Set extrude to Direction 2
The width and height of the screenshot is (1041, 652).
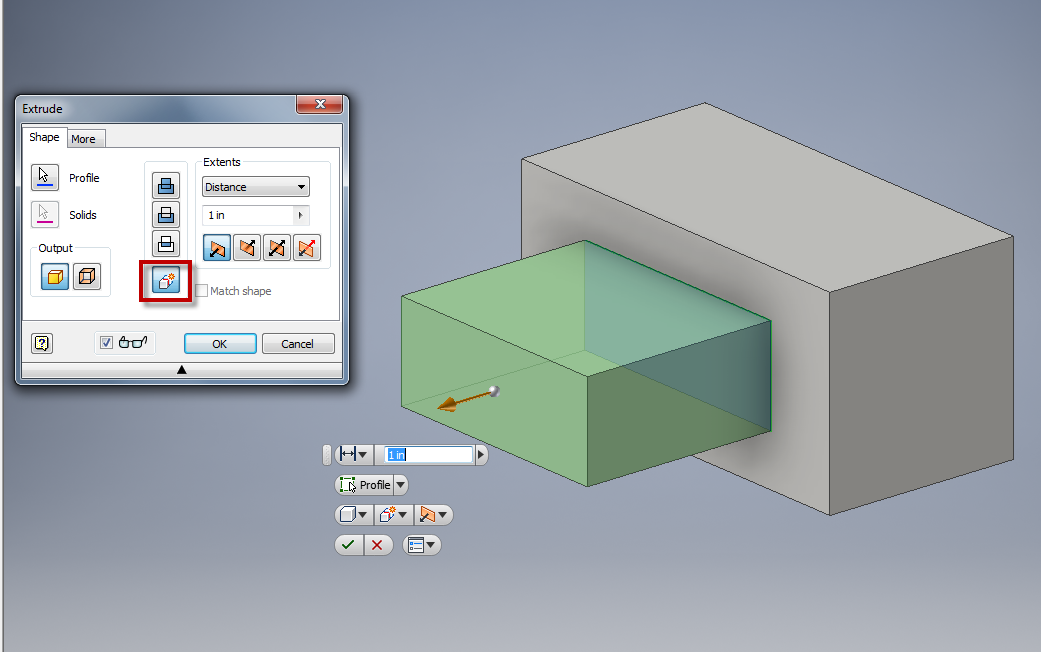coord(247,248)
